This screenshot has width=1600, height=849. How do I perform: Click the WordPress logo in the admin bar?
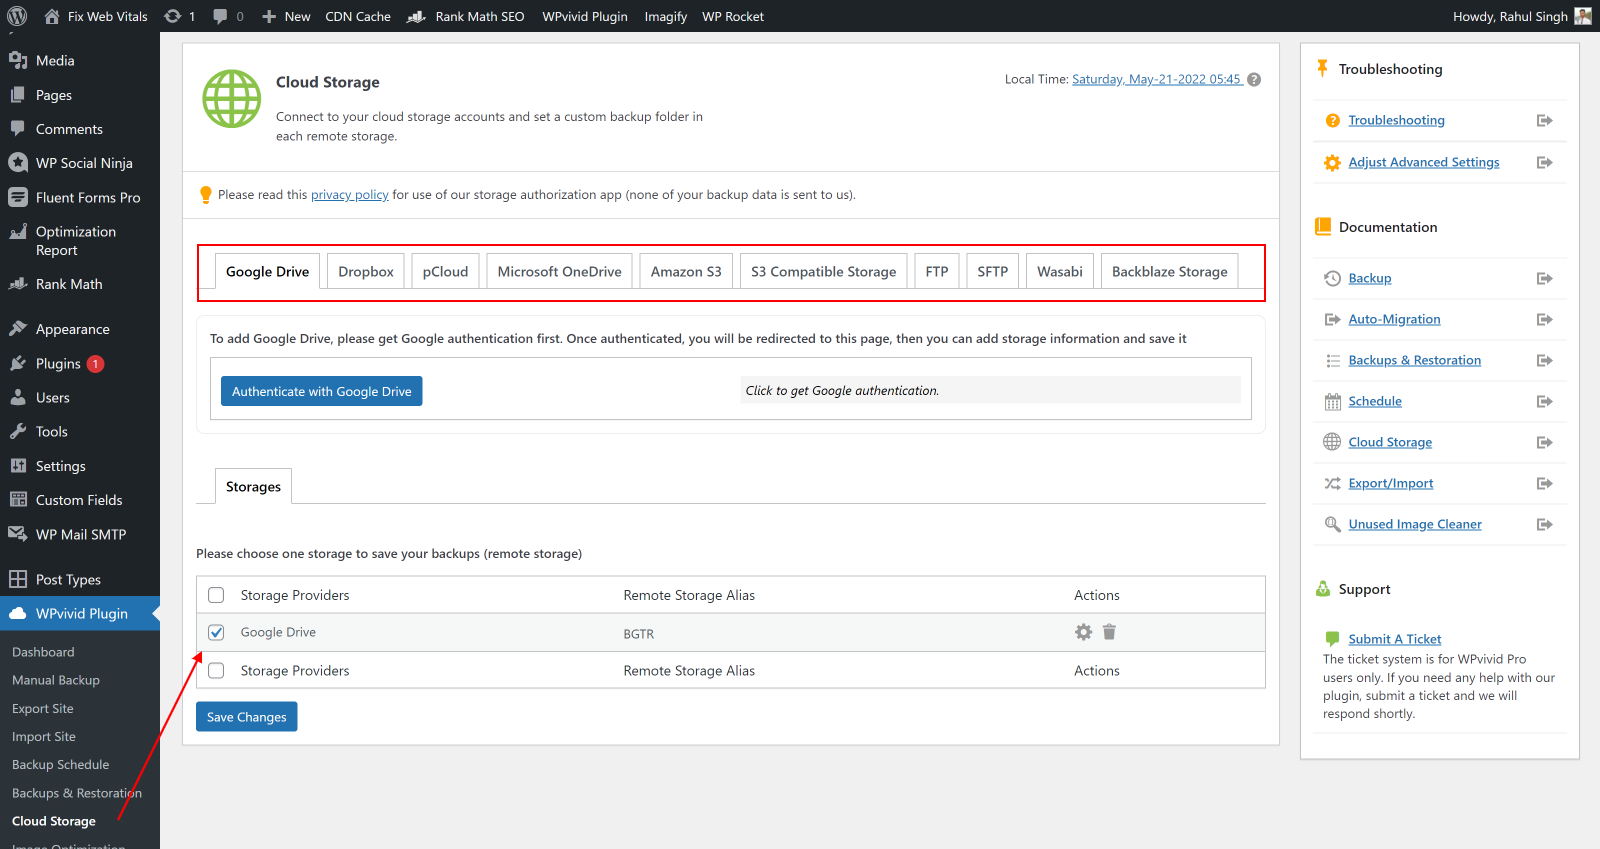coord(17,16)
